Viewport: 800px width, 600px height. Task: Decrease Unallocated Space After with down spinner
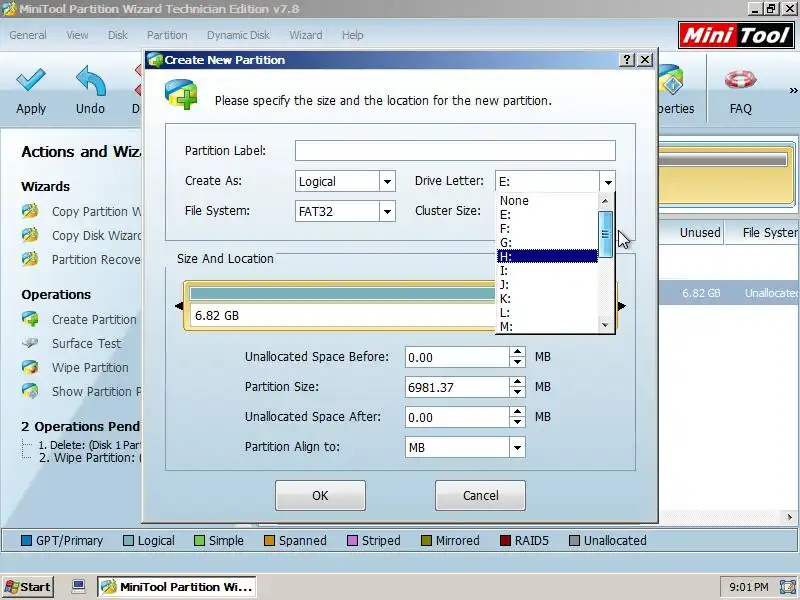[517, 422]
